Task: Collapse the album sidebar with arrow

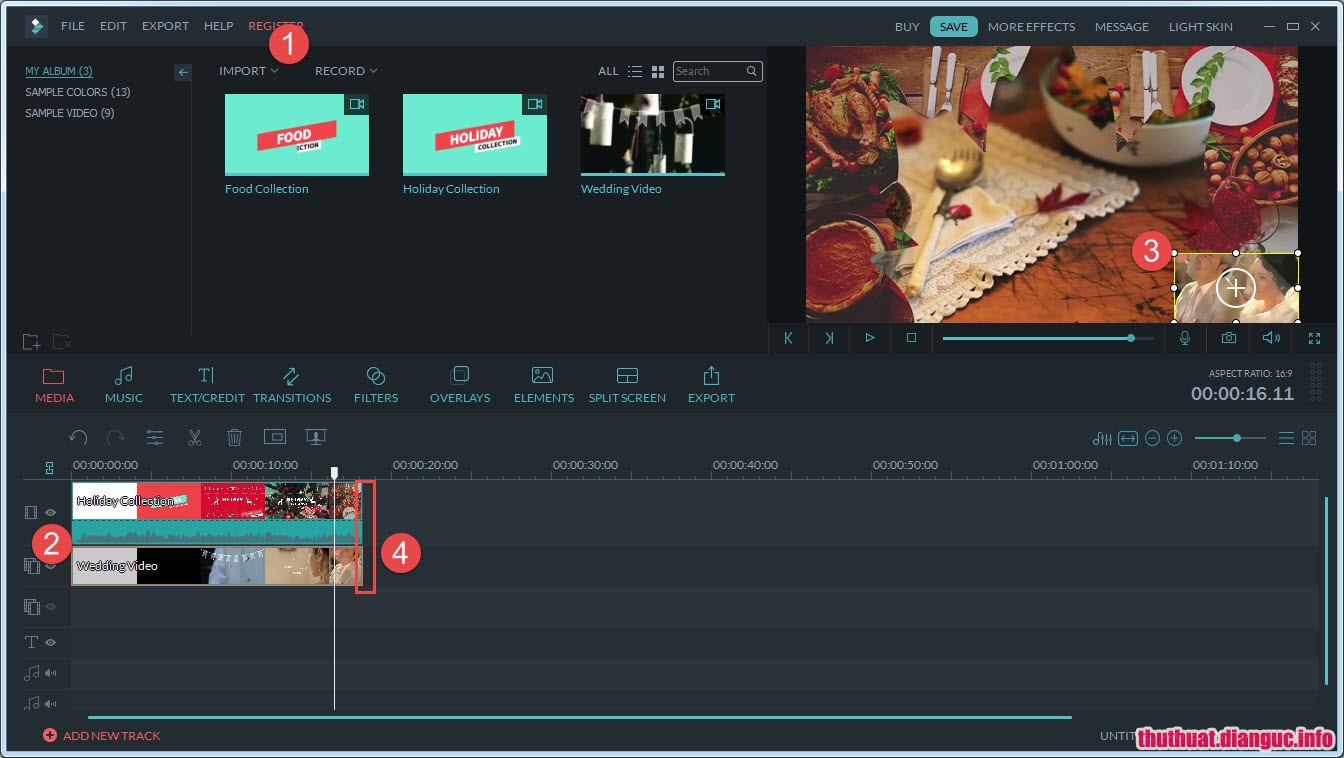Action: click(182, 72)
